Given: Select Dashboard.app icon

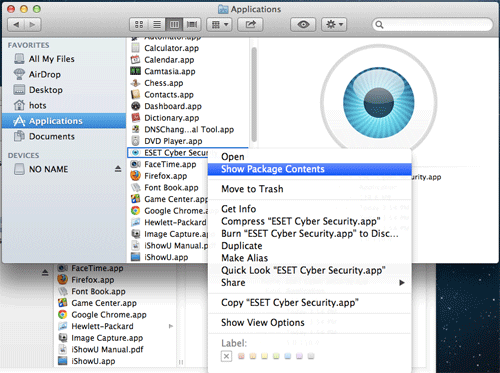Looking at the screenshot, I should (x=135, y=106).
